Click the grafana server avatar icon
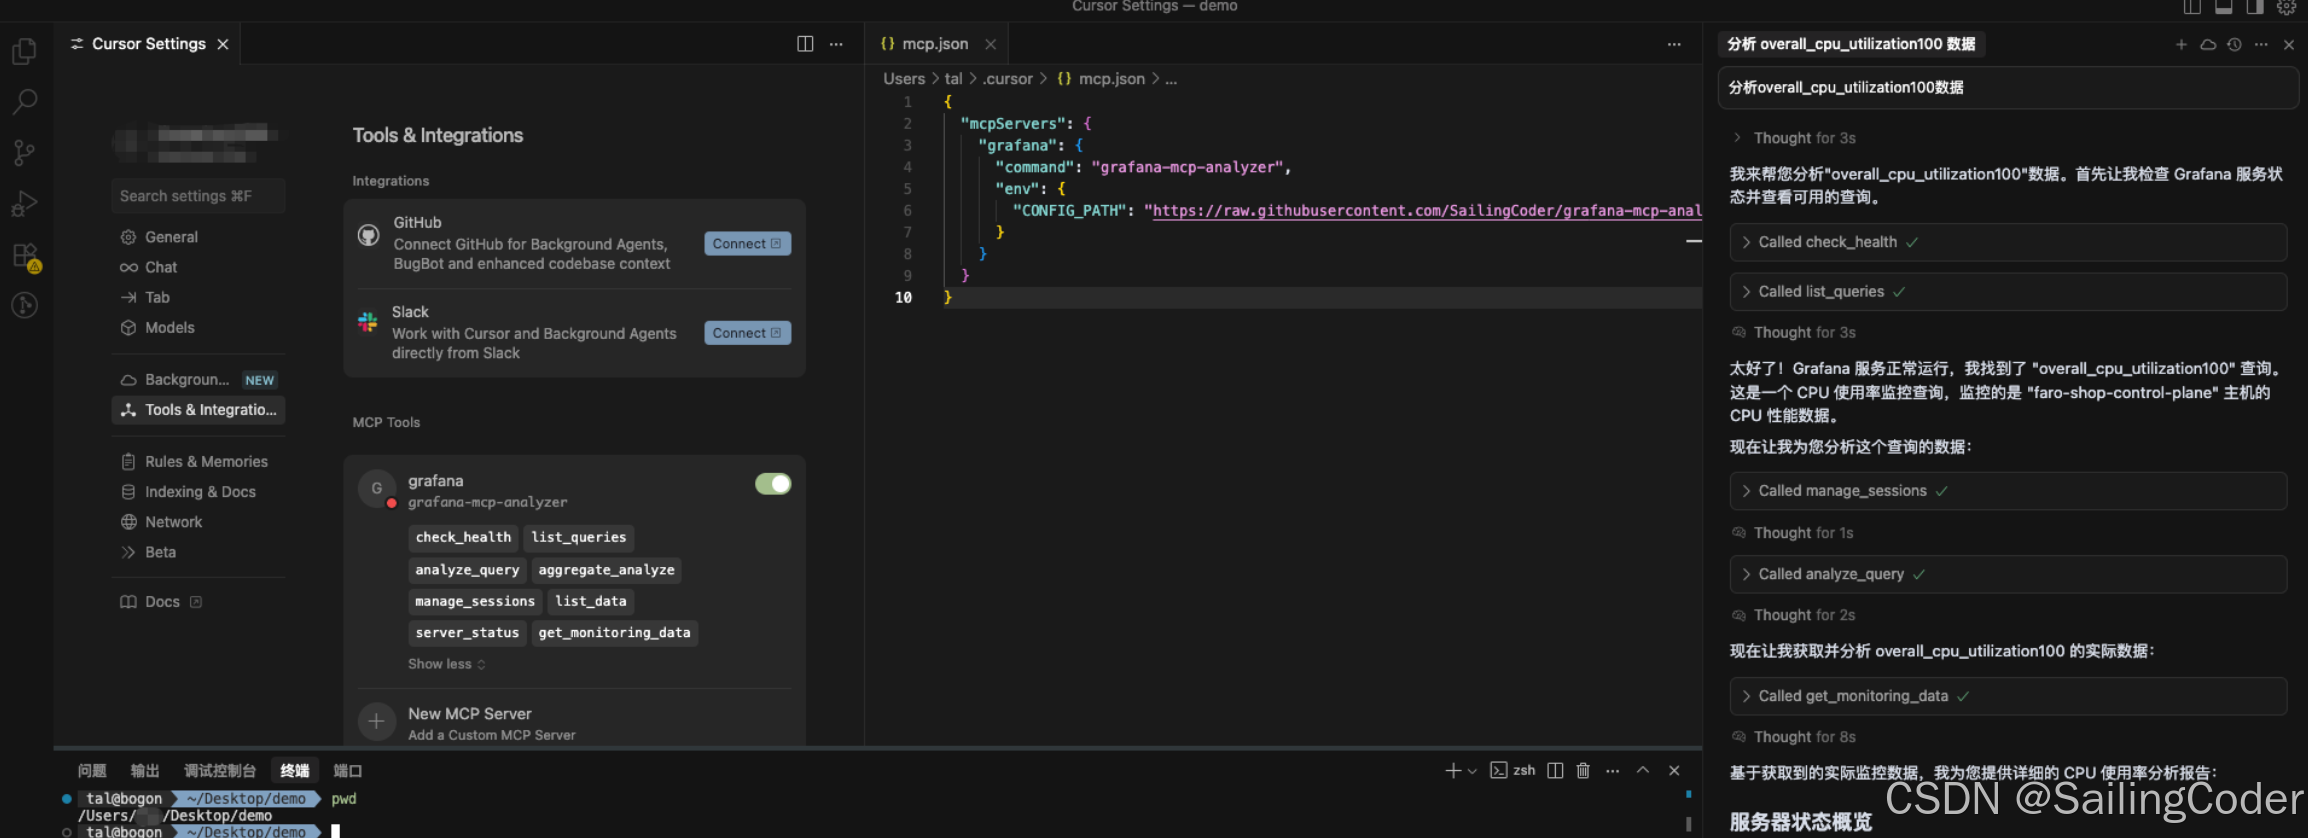The width and height of the screenshot is (2308, 838). pos(377,488)
